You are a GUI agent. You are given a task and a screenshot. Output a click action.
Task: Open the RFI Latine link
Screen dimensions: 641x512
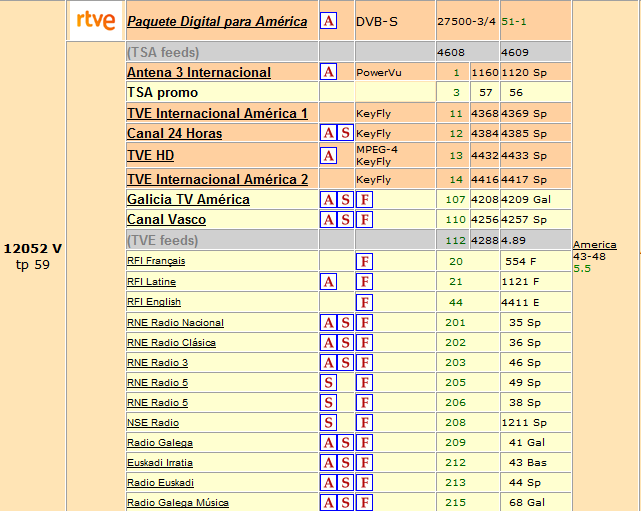(x=151, y=282)
